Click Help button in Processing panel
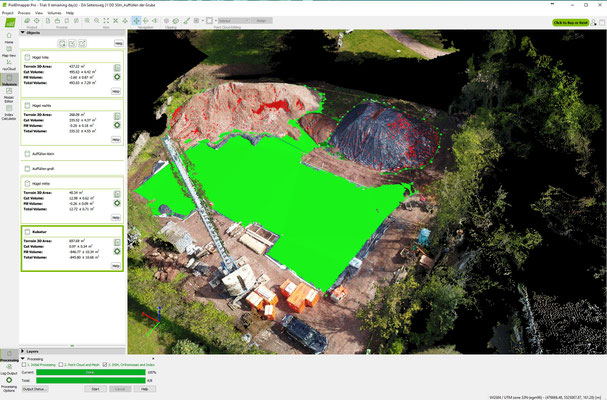 (x=144, y=389)
